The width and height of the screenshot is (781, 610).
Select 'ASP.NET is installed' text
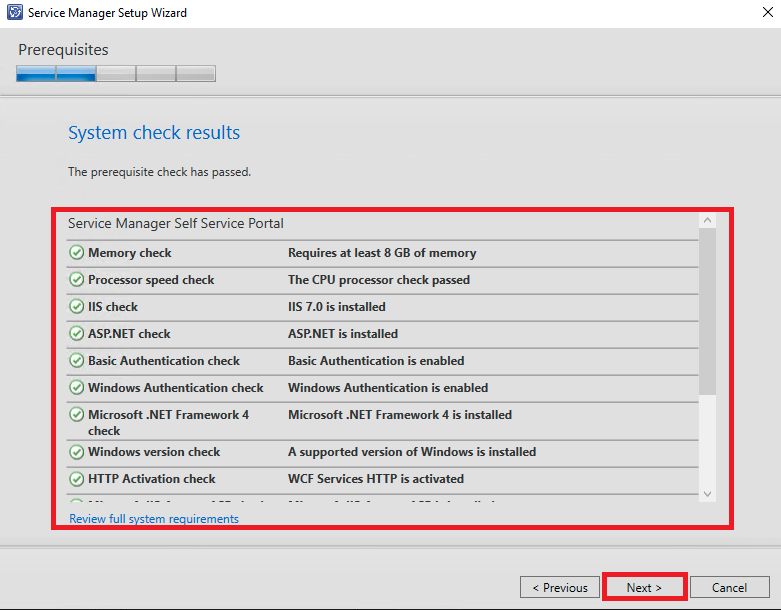[x=343, y=334]
